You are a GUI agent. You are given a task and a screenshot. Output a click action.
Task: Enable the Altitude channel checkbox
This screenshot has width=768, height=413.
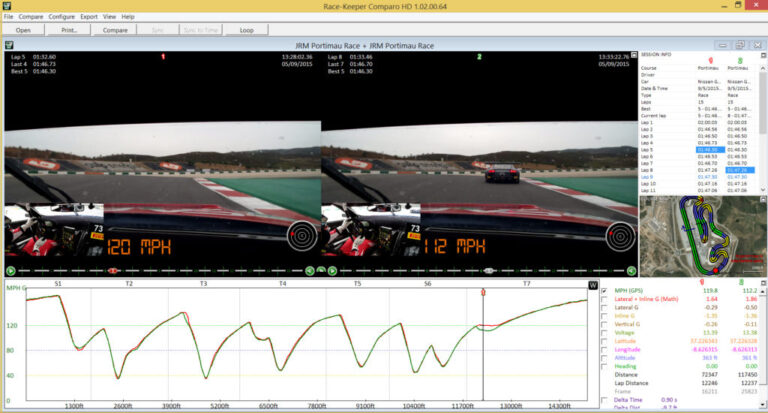[605, 358]
